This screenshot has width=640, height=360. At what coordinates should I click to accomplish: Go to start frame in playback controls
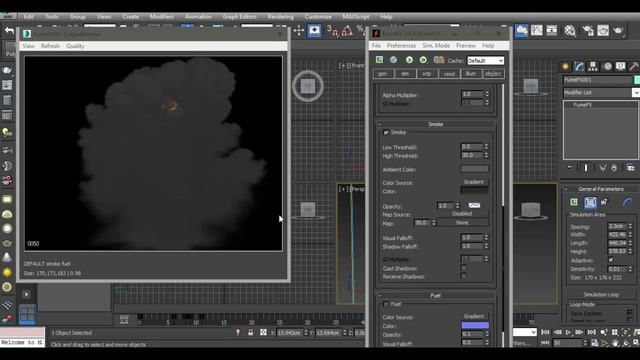pos(545,333)
